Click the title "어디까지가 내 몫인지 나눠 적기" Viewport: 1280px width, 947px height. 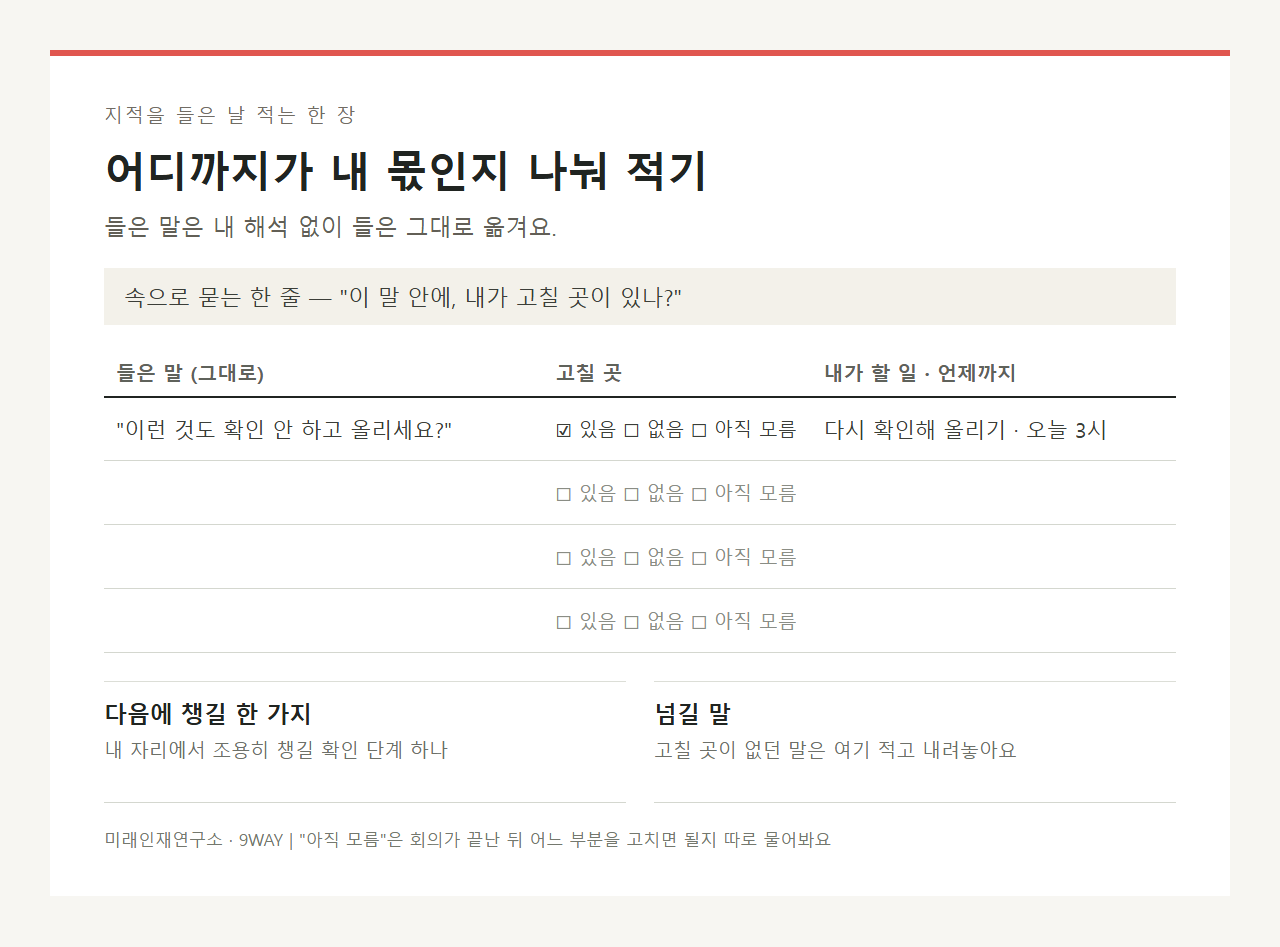(x=406, y=171)
